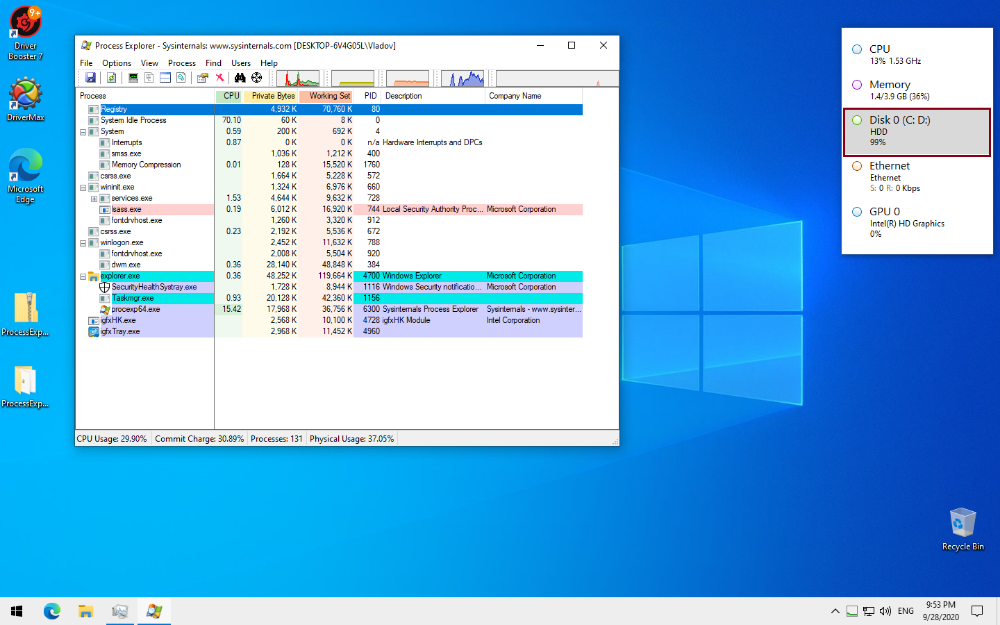Select the Interrupts row
This screenshot has height=625, width=1000.
click(x=329, y=143)
